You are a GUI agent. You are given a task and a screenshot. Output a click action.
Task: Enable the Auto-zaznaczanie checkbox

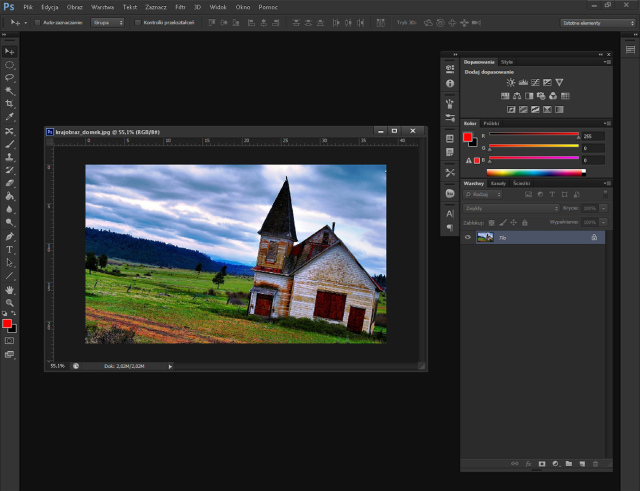[38, 23]
